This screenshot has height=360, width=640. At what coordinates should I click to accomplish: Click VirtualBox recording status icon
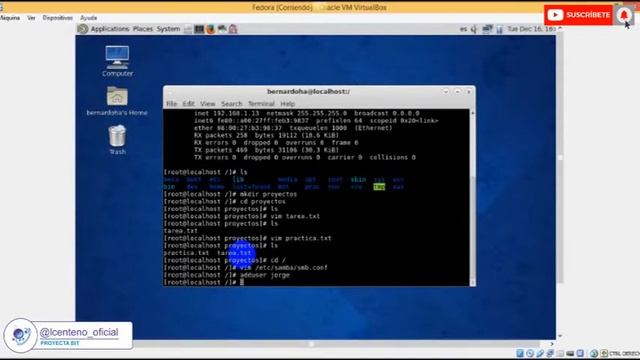(580, 353)
